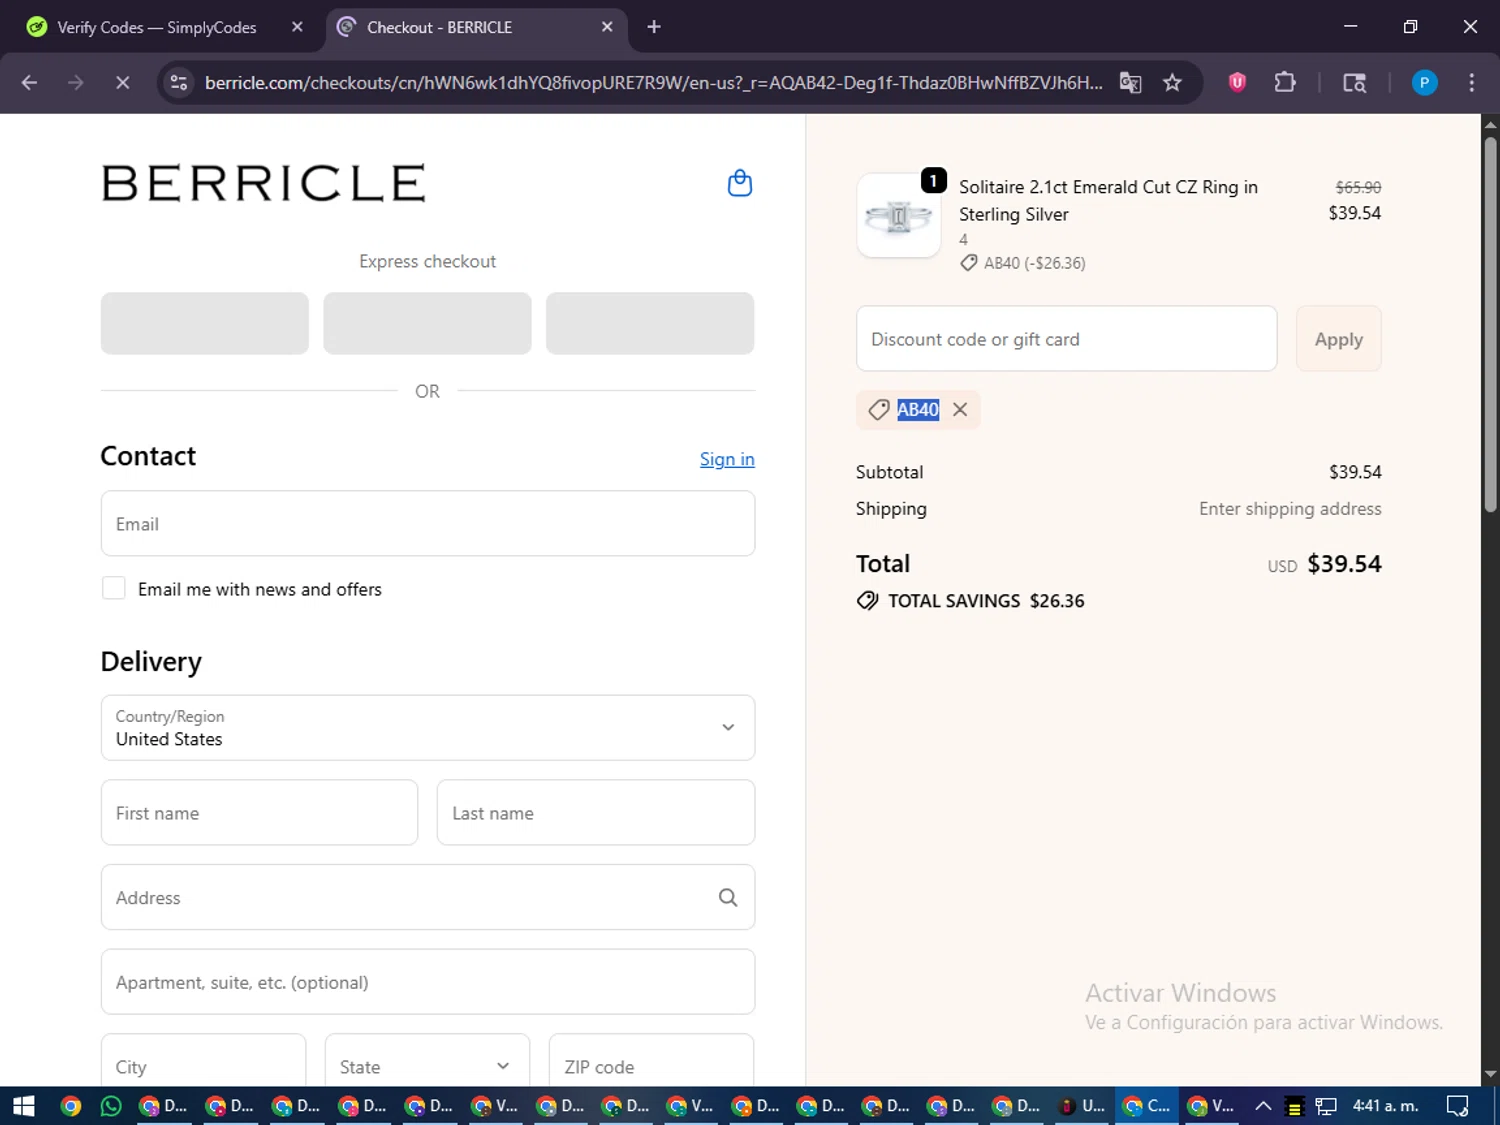
Task: Open the Windows notification center
Action: [x=1458, y=1106]
